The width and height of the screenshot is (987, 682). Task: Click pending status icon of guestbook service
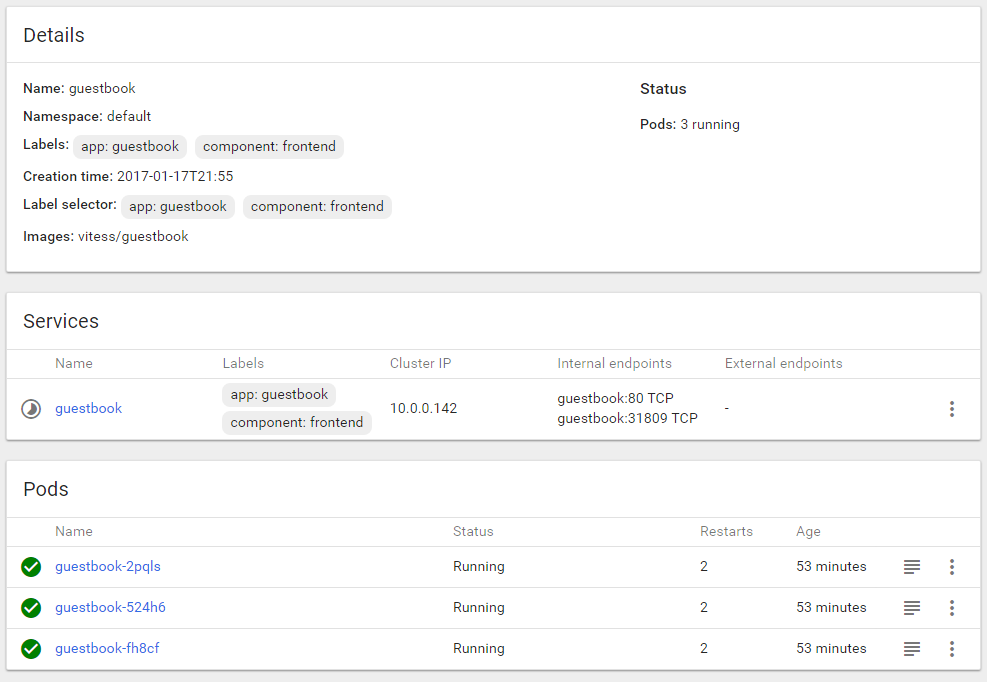pos(31,409)
